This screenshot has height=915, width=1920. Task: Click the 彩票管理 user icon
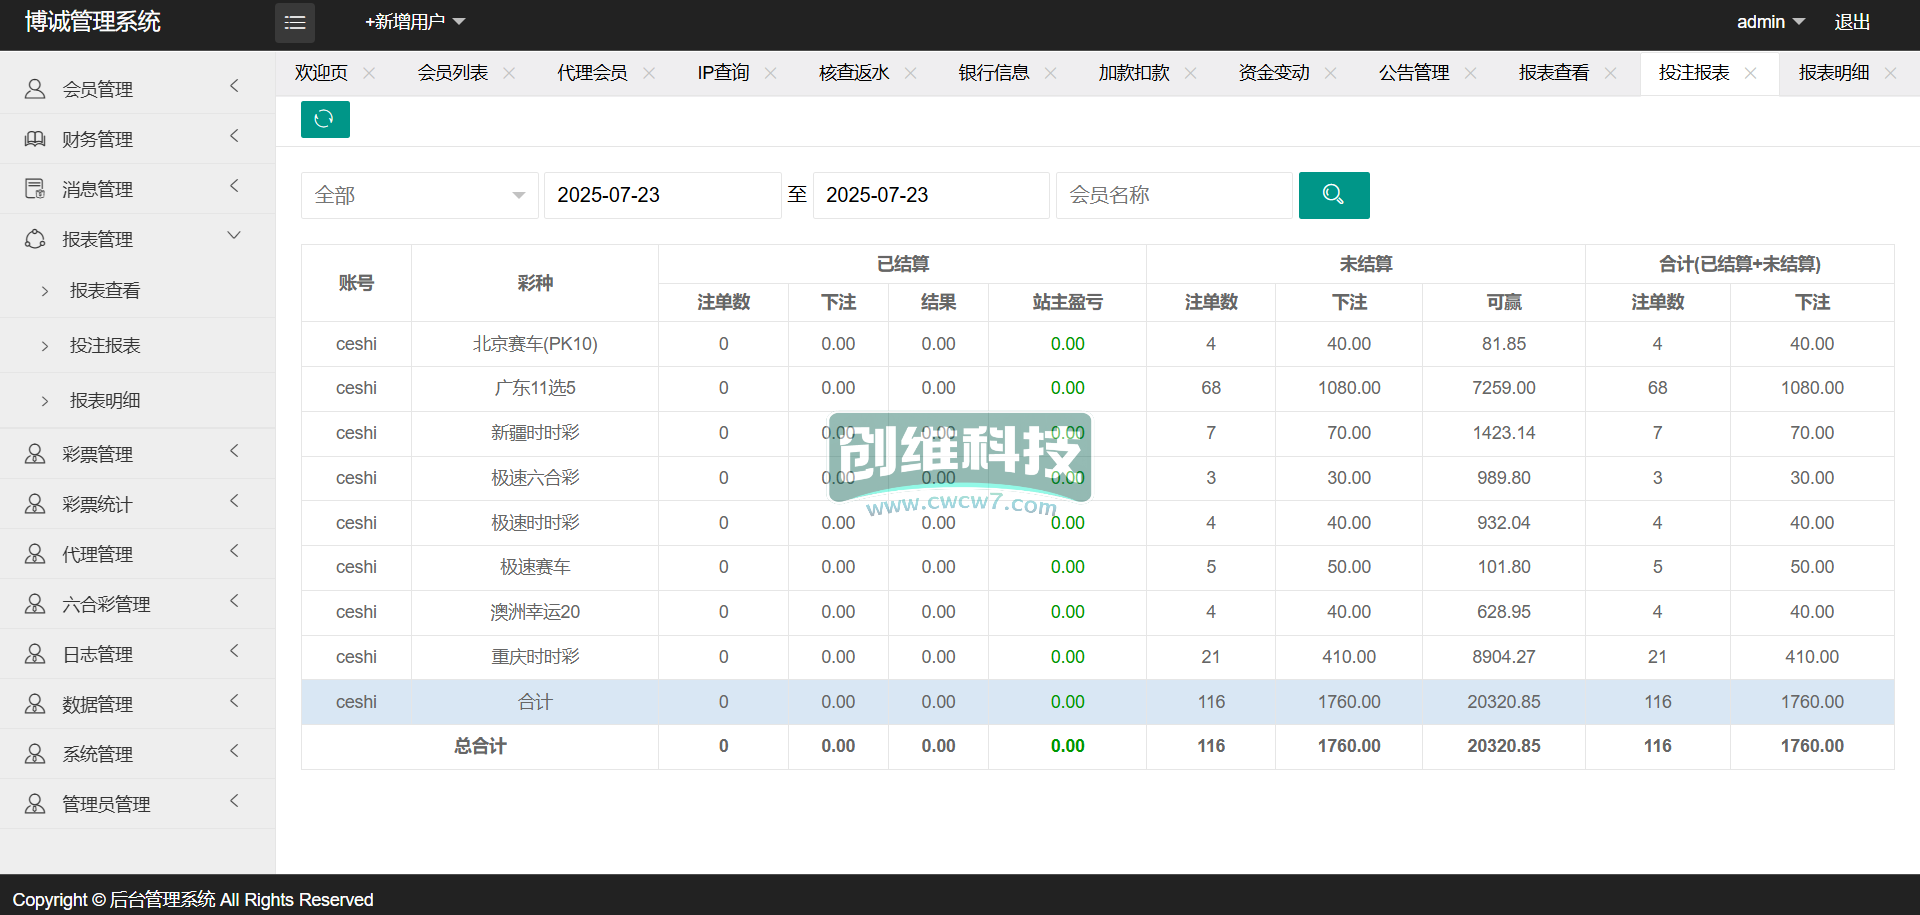click(x=35, y=454)
